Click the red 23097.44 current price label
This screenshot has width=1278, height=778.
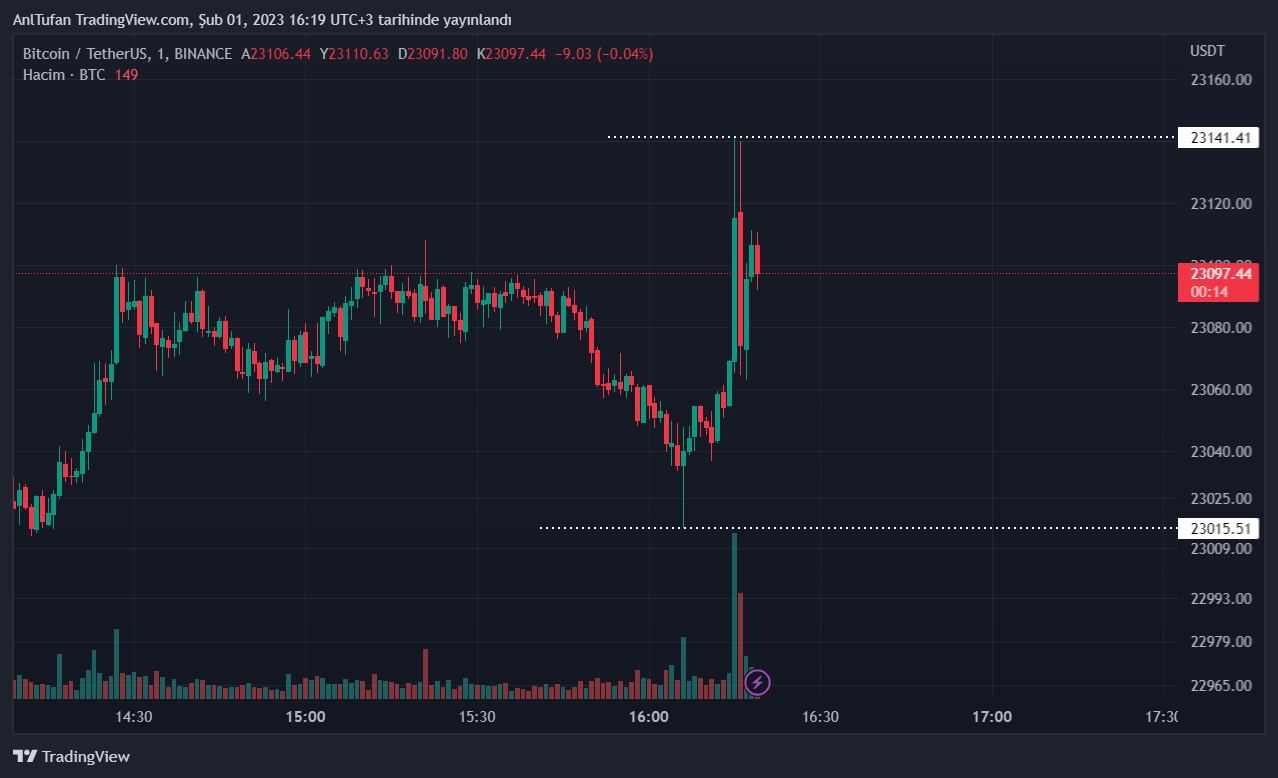click(x=1220, y=273)
